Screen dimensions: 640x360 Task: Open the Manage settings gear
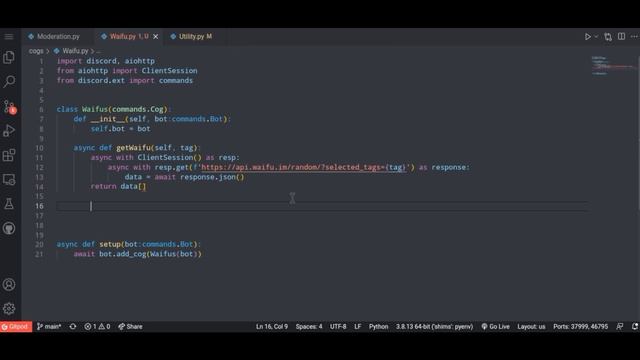[x=9, y=309]
